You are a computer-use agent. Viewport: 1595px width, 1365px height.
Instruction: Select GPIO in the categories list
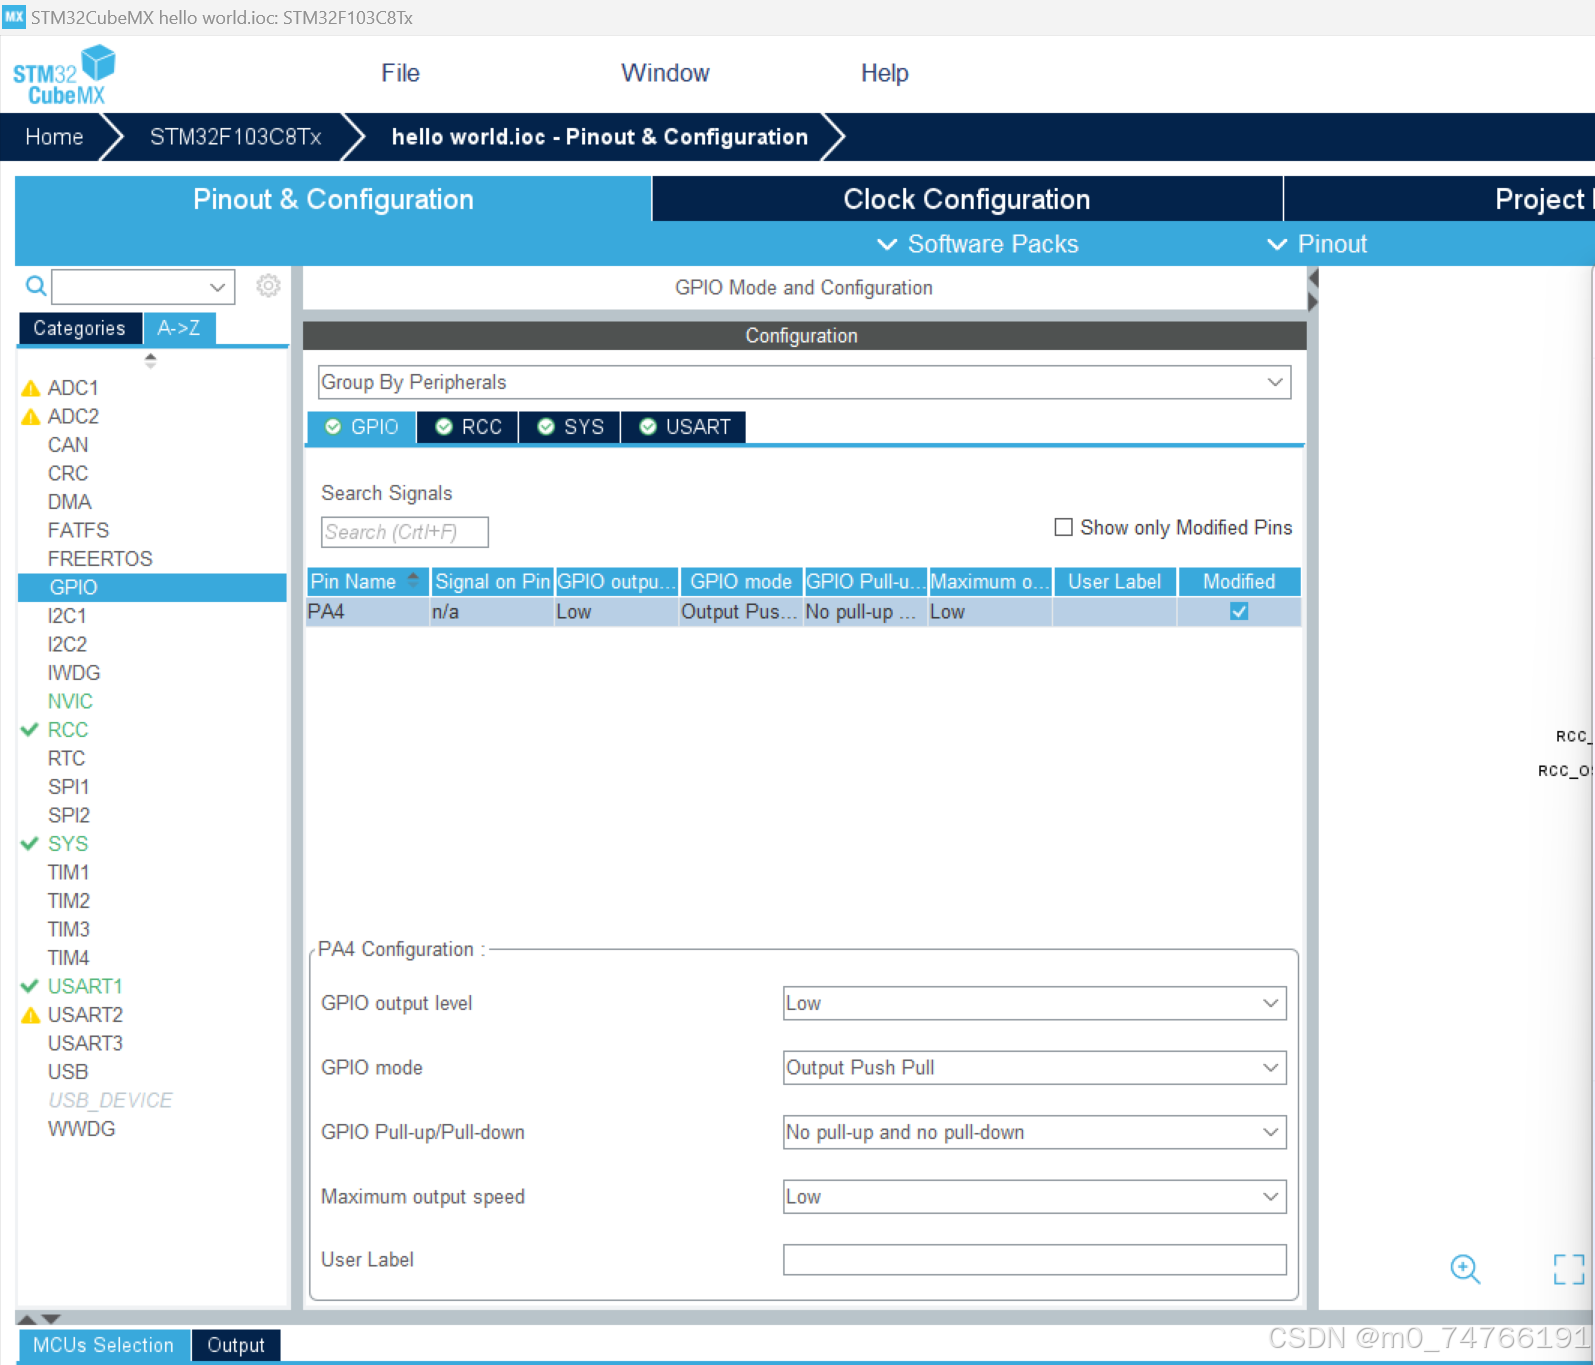152,588
